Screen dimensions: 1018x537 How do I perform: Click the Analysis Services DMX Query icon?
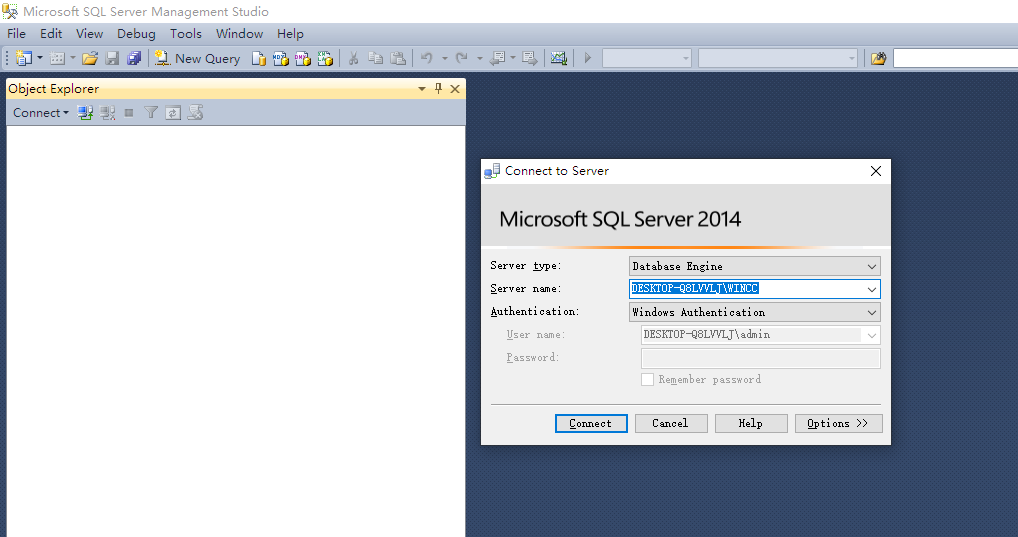(x=303, y=58)
